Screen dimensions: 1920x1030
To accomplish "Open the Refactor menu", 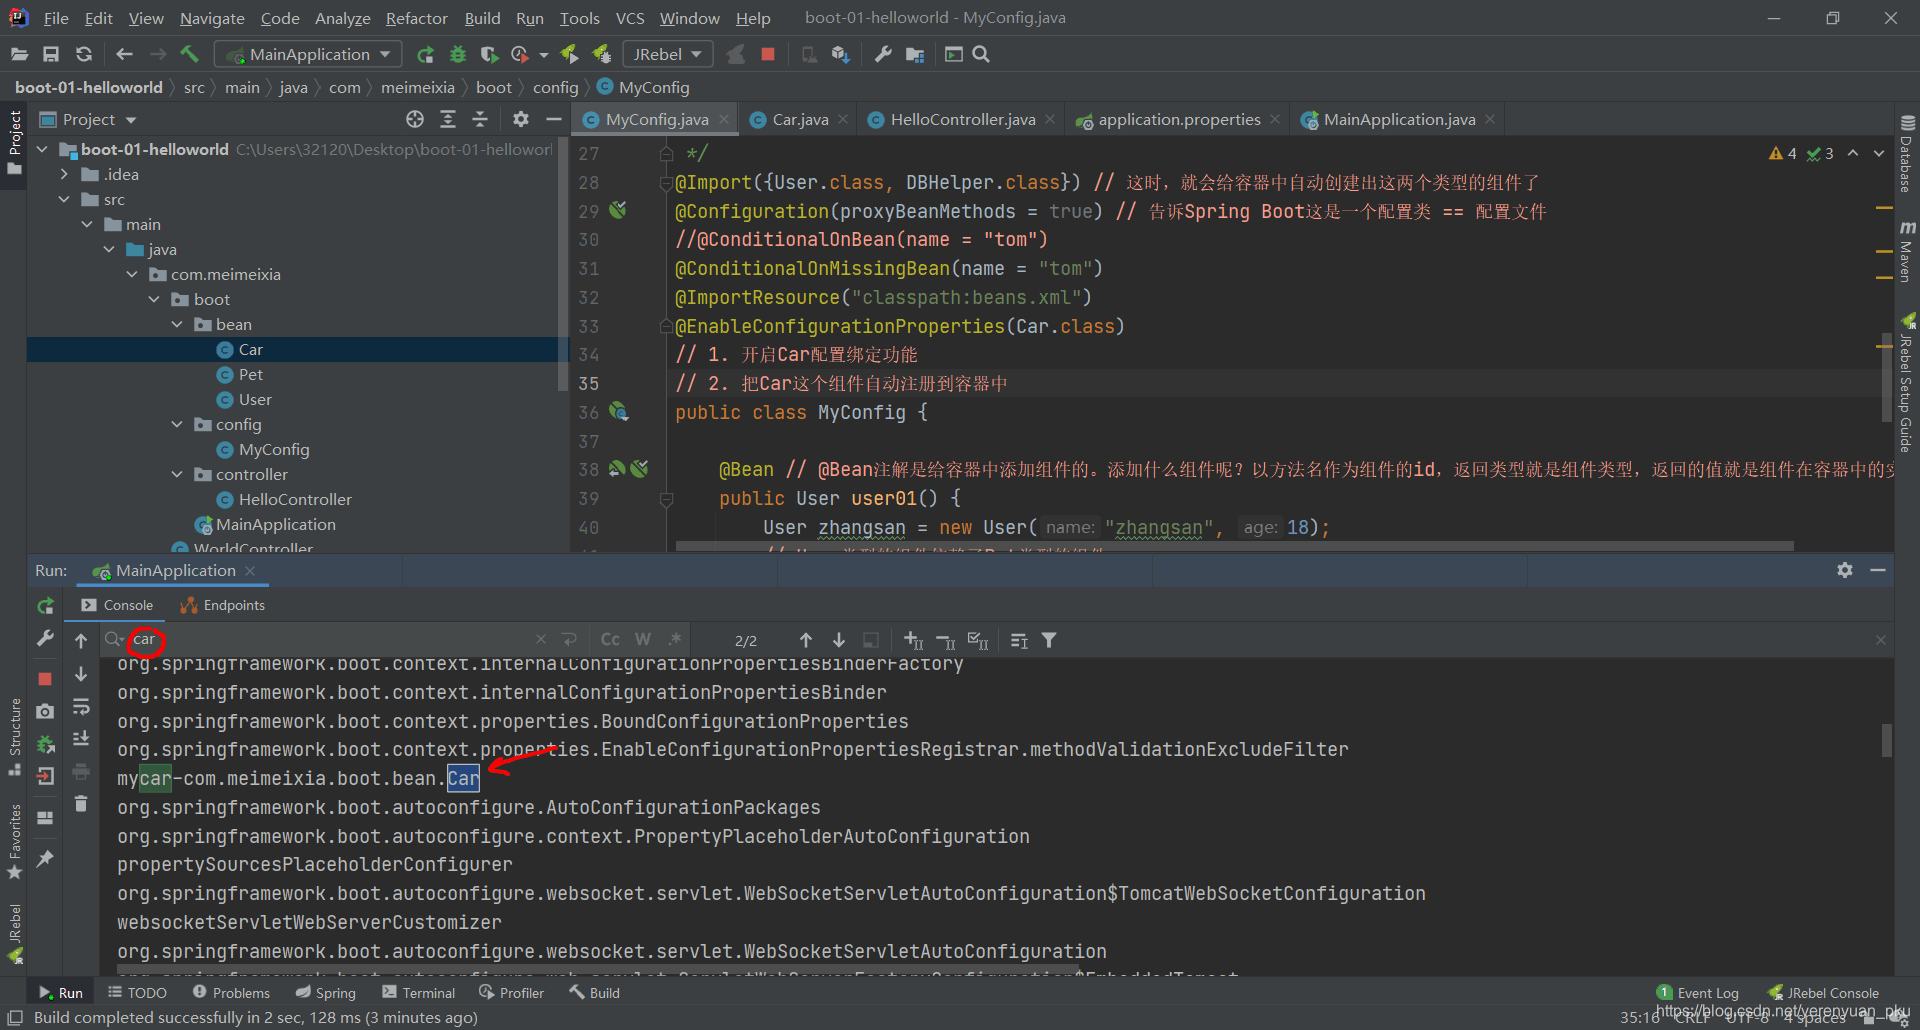I will coord(416,18).
